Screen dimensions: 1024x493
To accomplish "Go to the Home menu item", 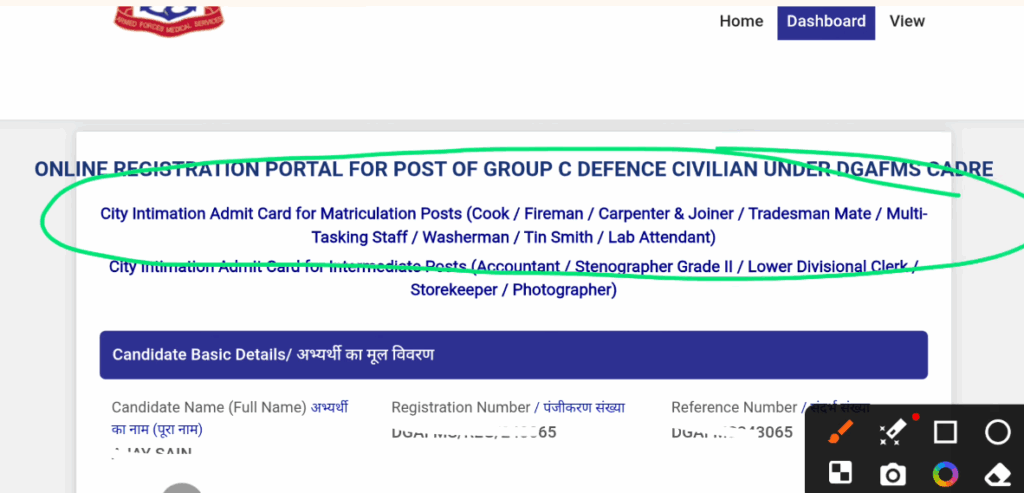I will [x=741, y=21].
